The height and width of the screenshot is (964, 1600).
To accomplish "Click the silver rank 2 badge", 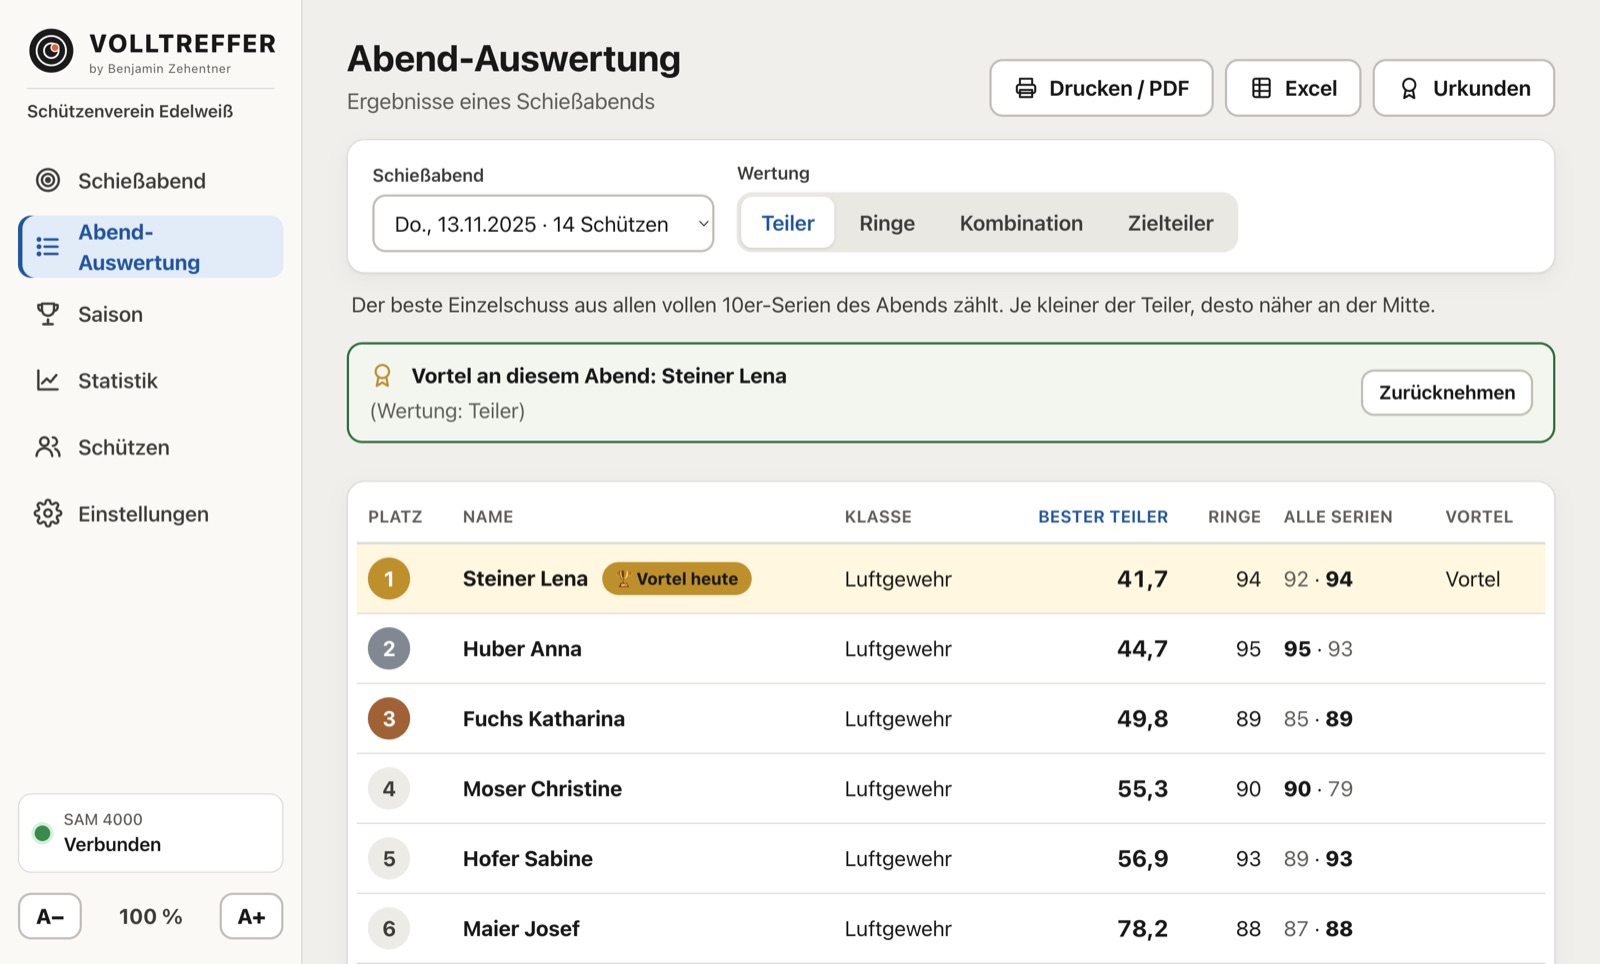I will (x=389, y=648).
